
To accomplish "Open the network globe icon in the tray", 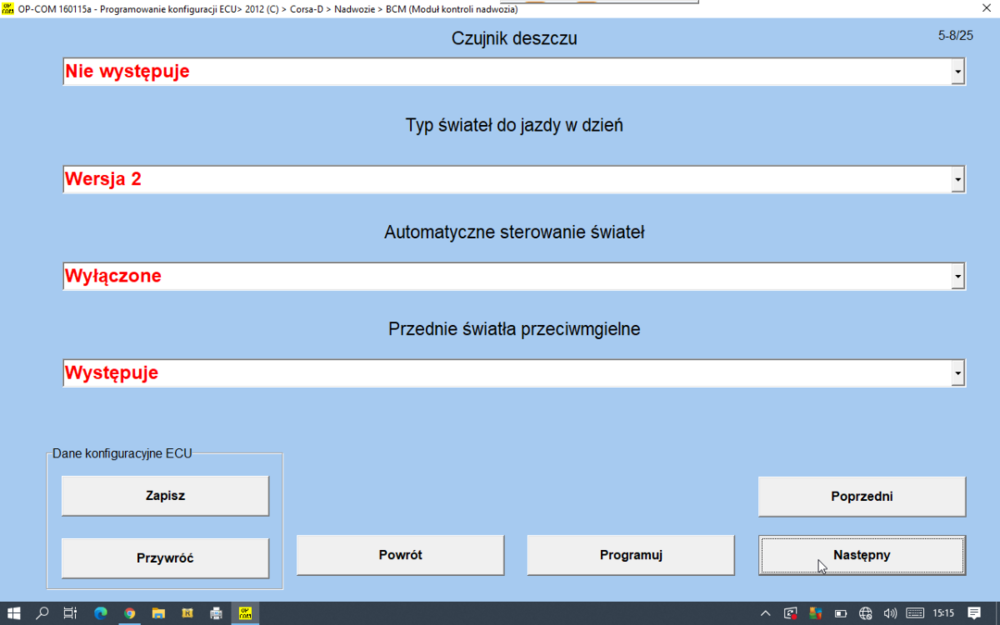I will [x=866, y=612].
